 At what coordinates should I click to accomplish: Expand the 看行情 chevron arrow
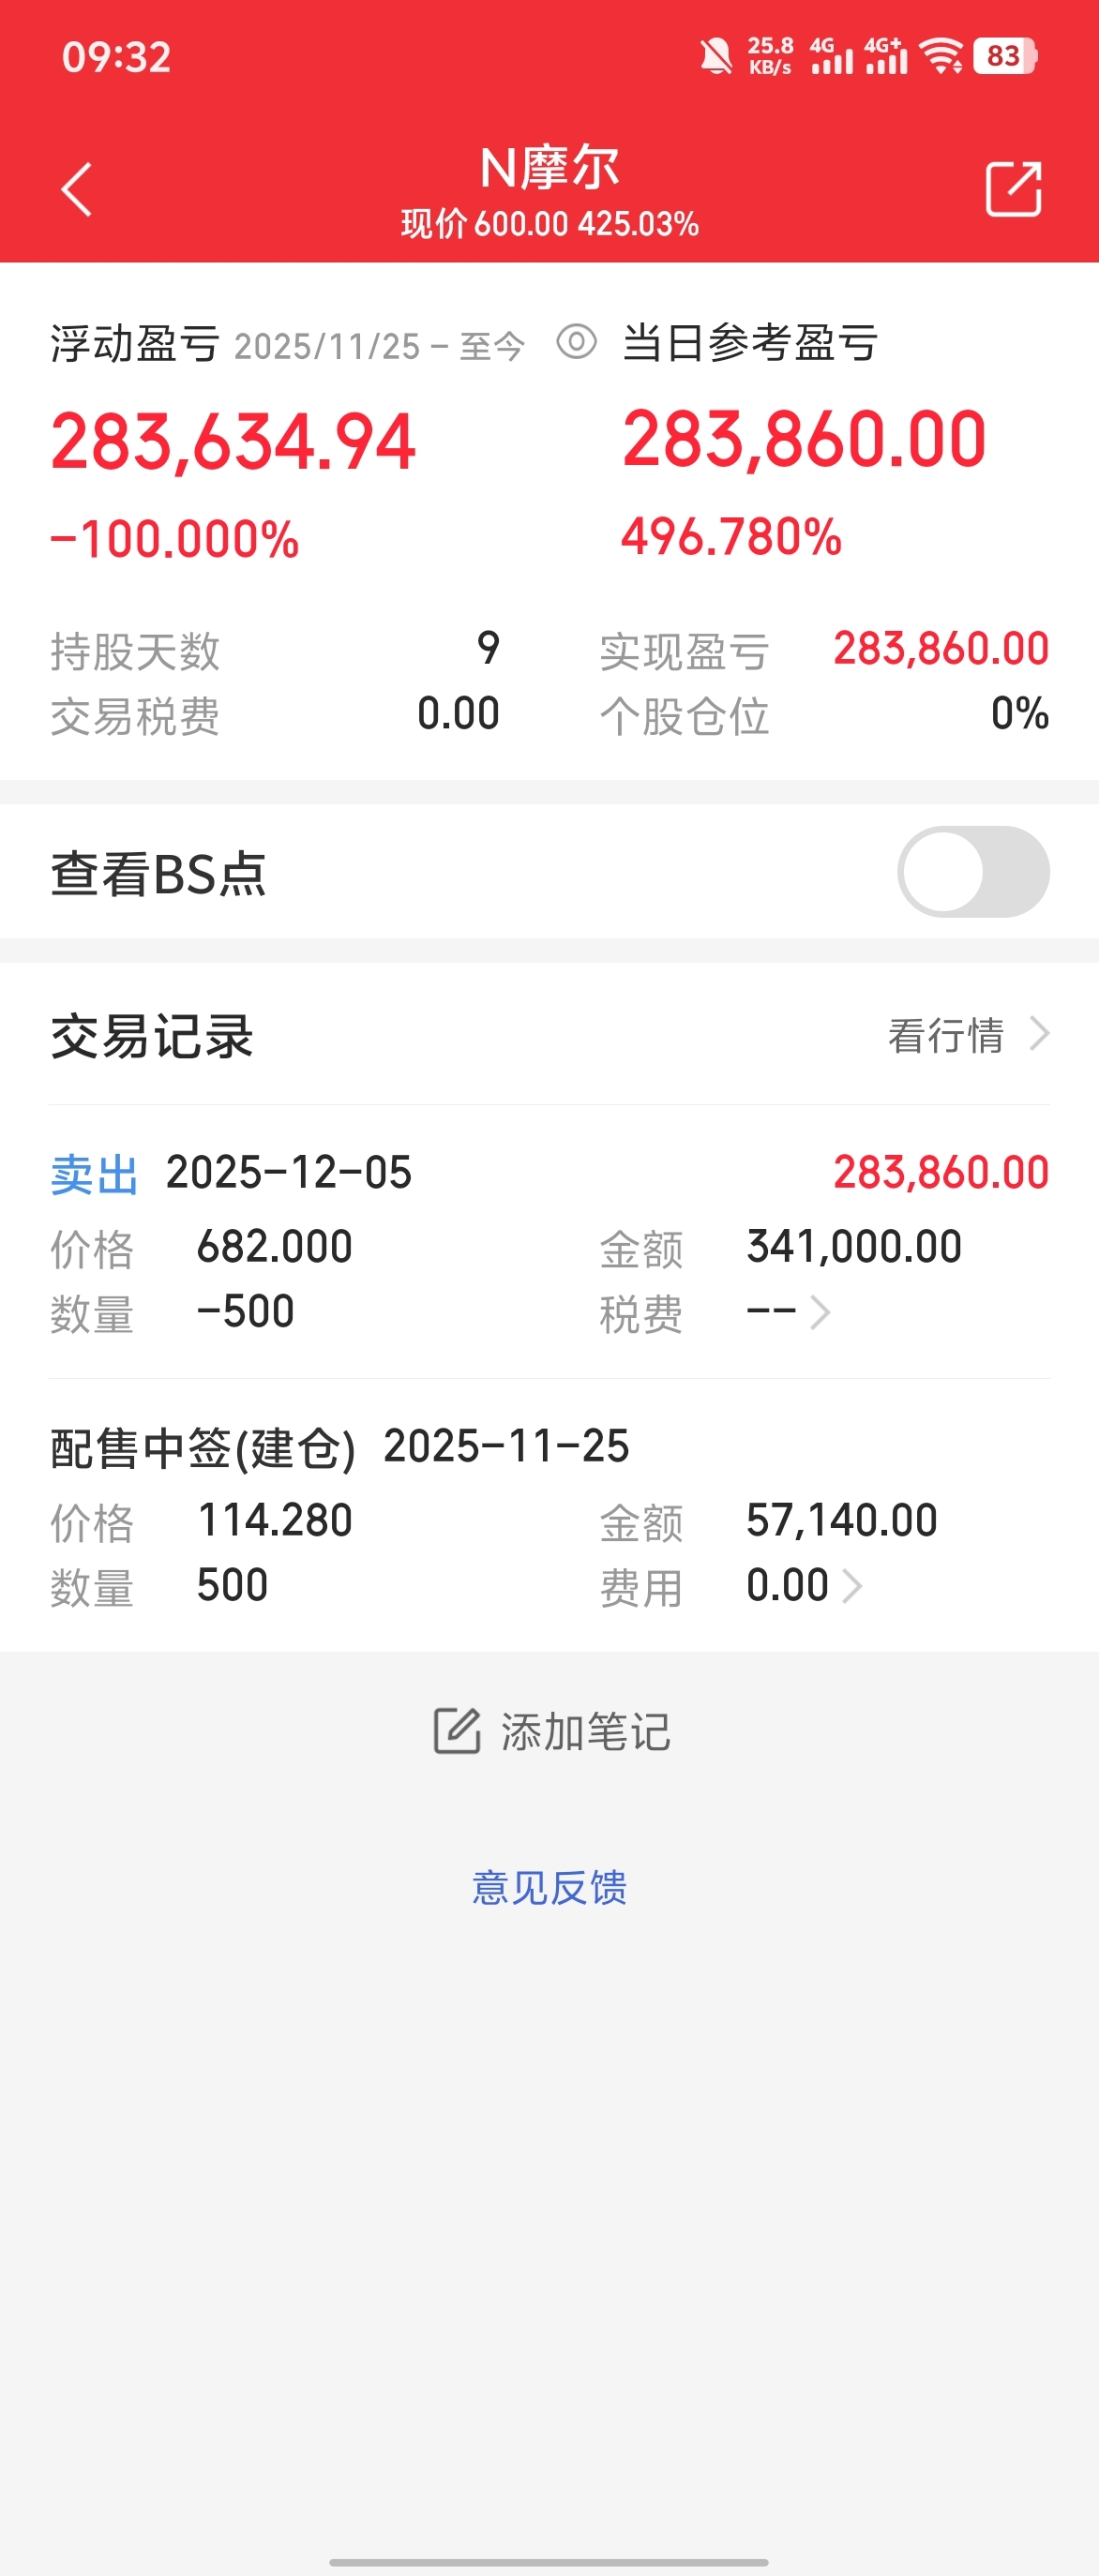pos(1040,1034)
